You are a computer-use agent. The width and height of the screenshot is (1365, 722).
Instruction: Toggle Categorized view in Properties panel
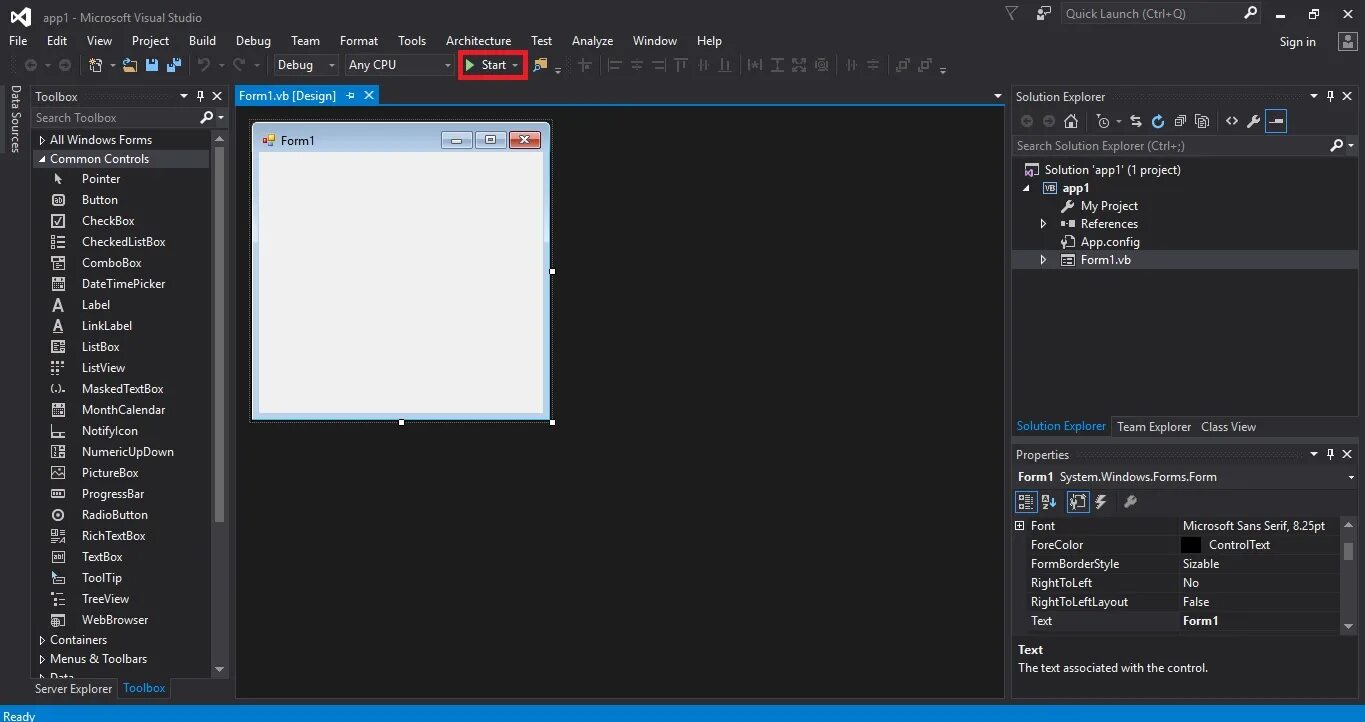point(1026,502)
